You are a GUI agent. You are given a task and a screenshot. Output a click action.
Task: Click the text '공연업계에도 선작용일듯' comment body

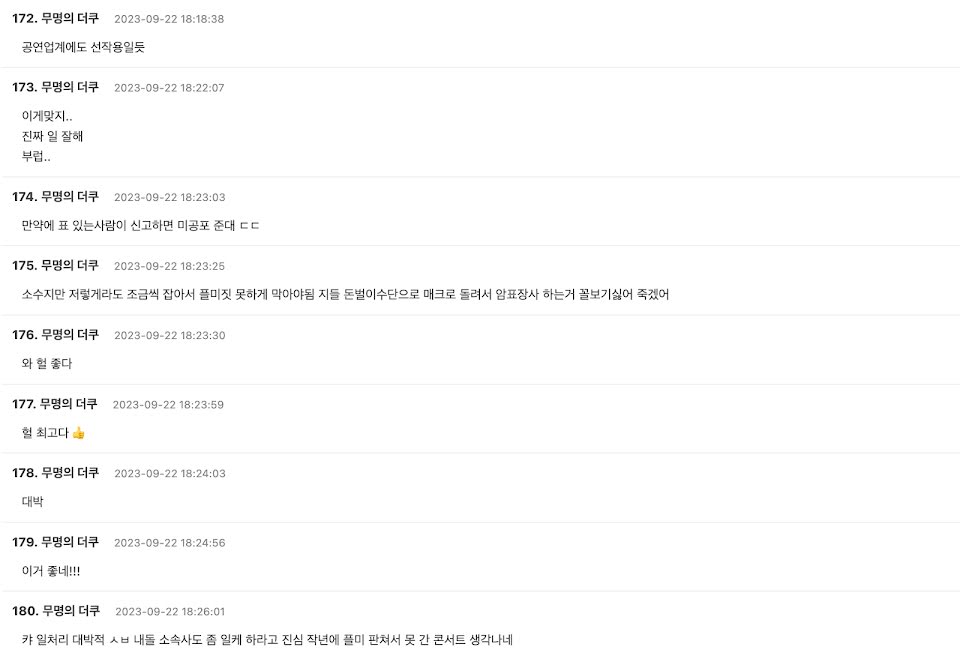pyautogui.click(x=83, y=47)
